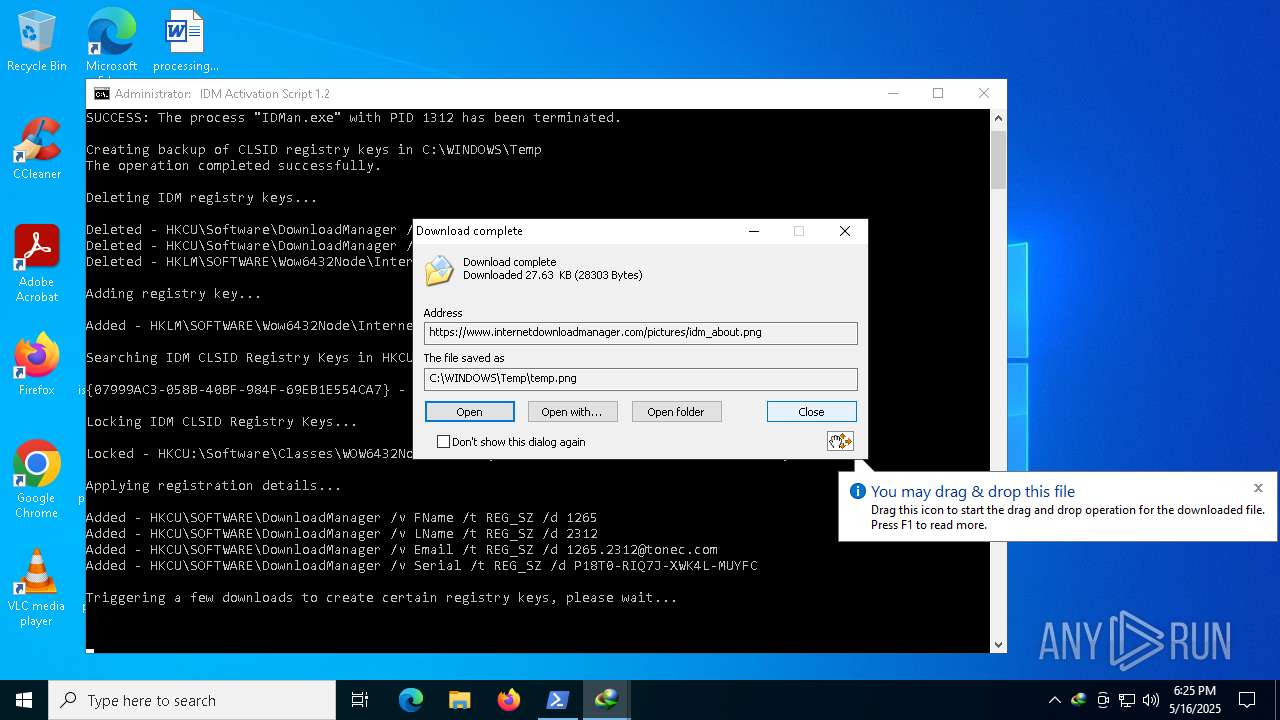The image size is (1280, 720).
Task: Maximize the IDM Activation Script window
Action: 938,94
